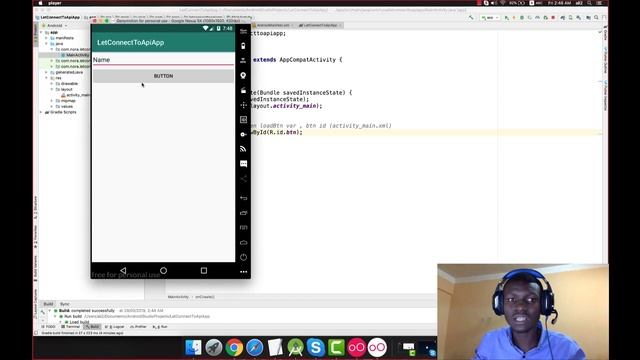The width and height of the screenshot is (640, 360).
Task: Open the Logcat tool window tab
Action: [115, 327]
